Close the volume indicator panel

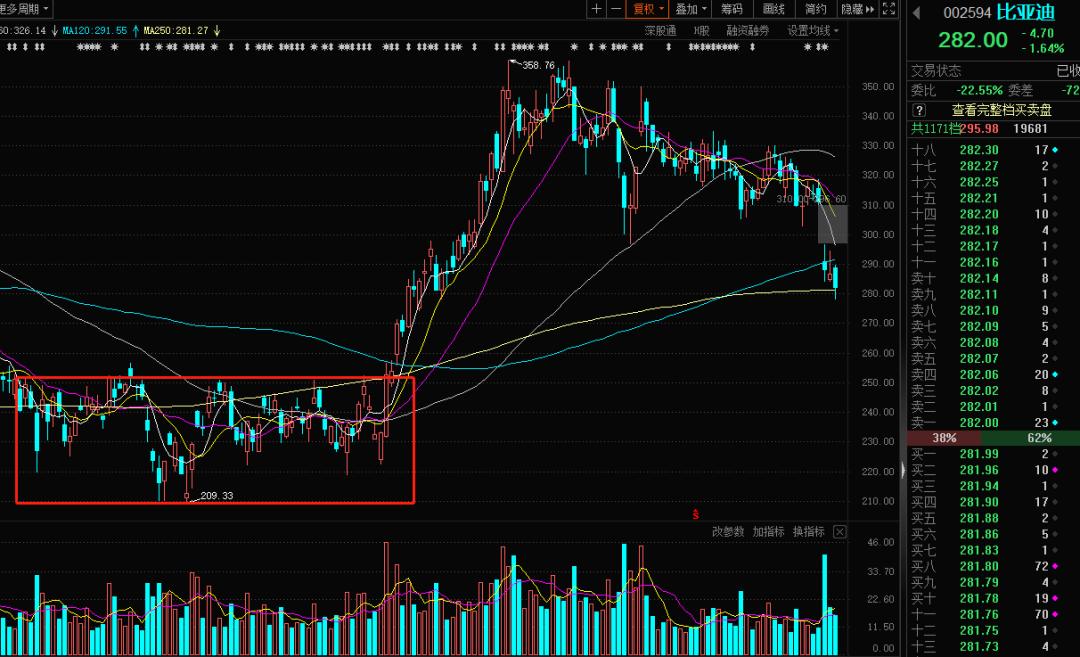tap(839, 532)
